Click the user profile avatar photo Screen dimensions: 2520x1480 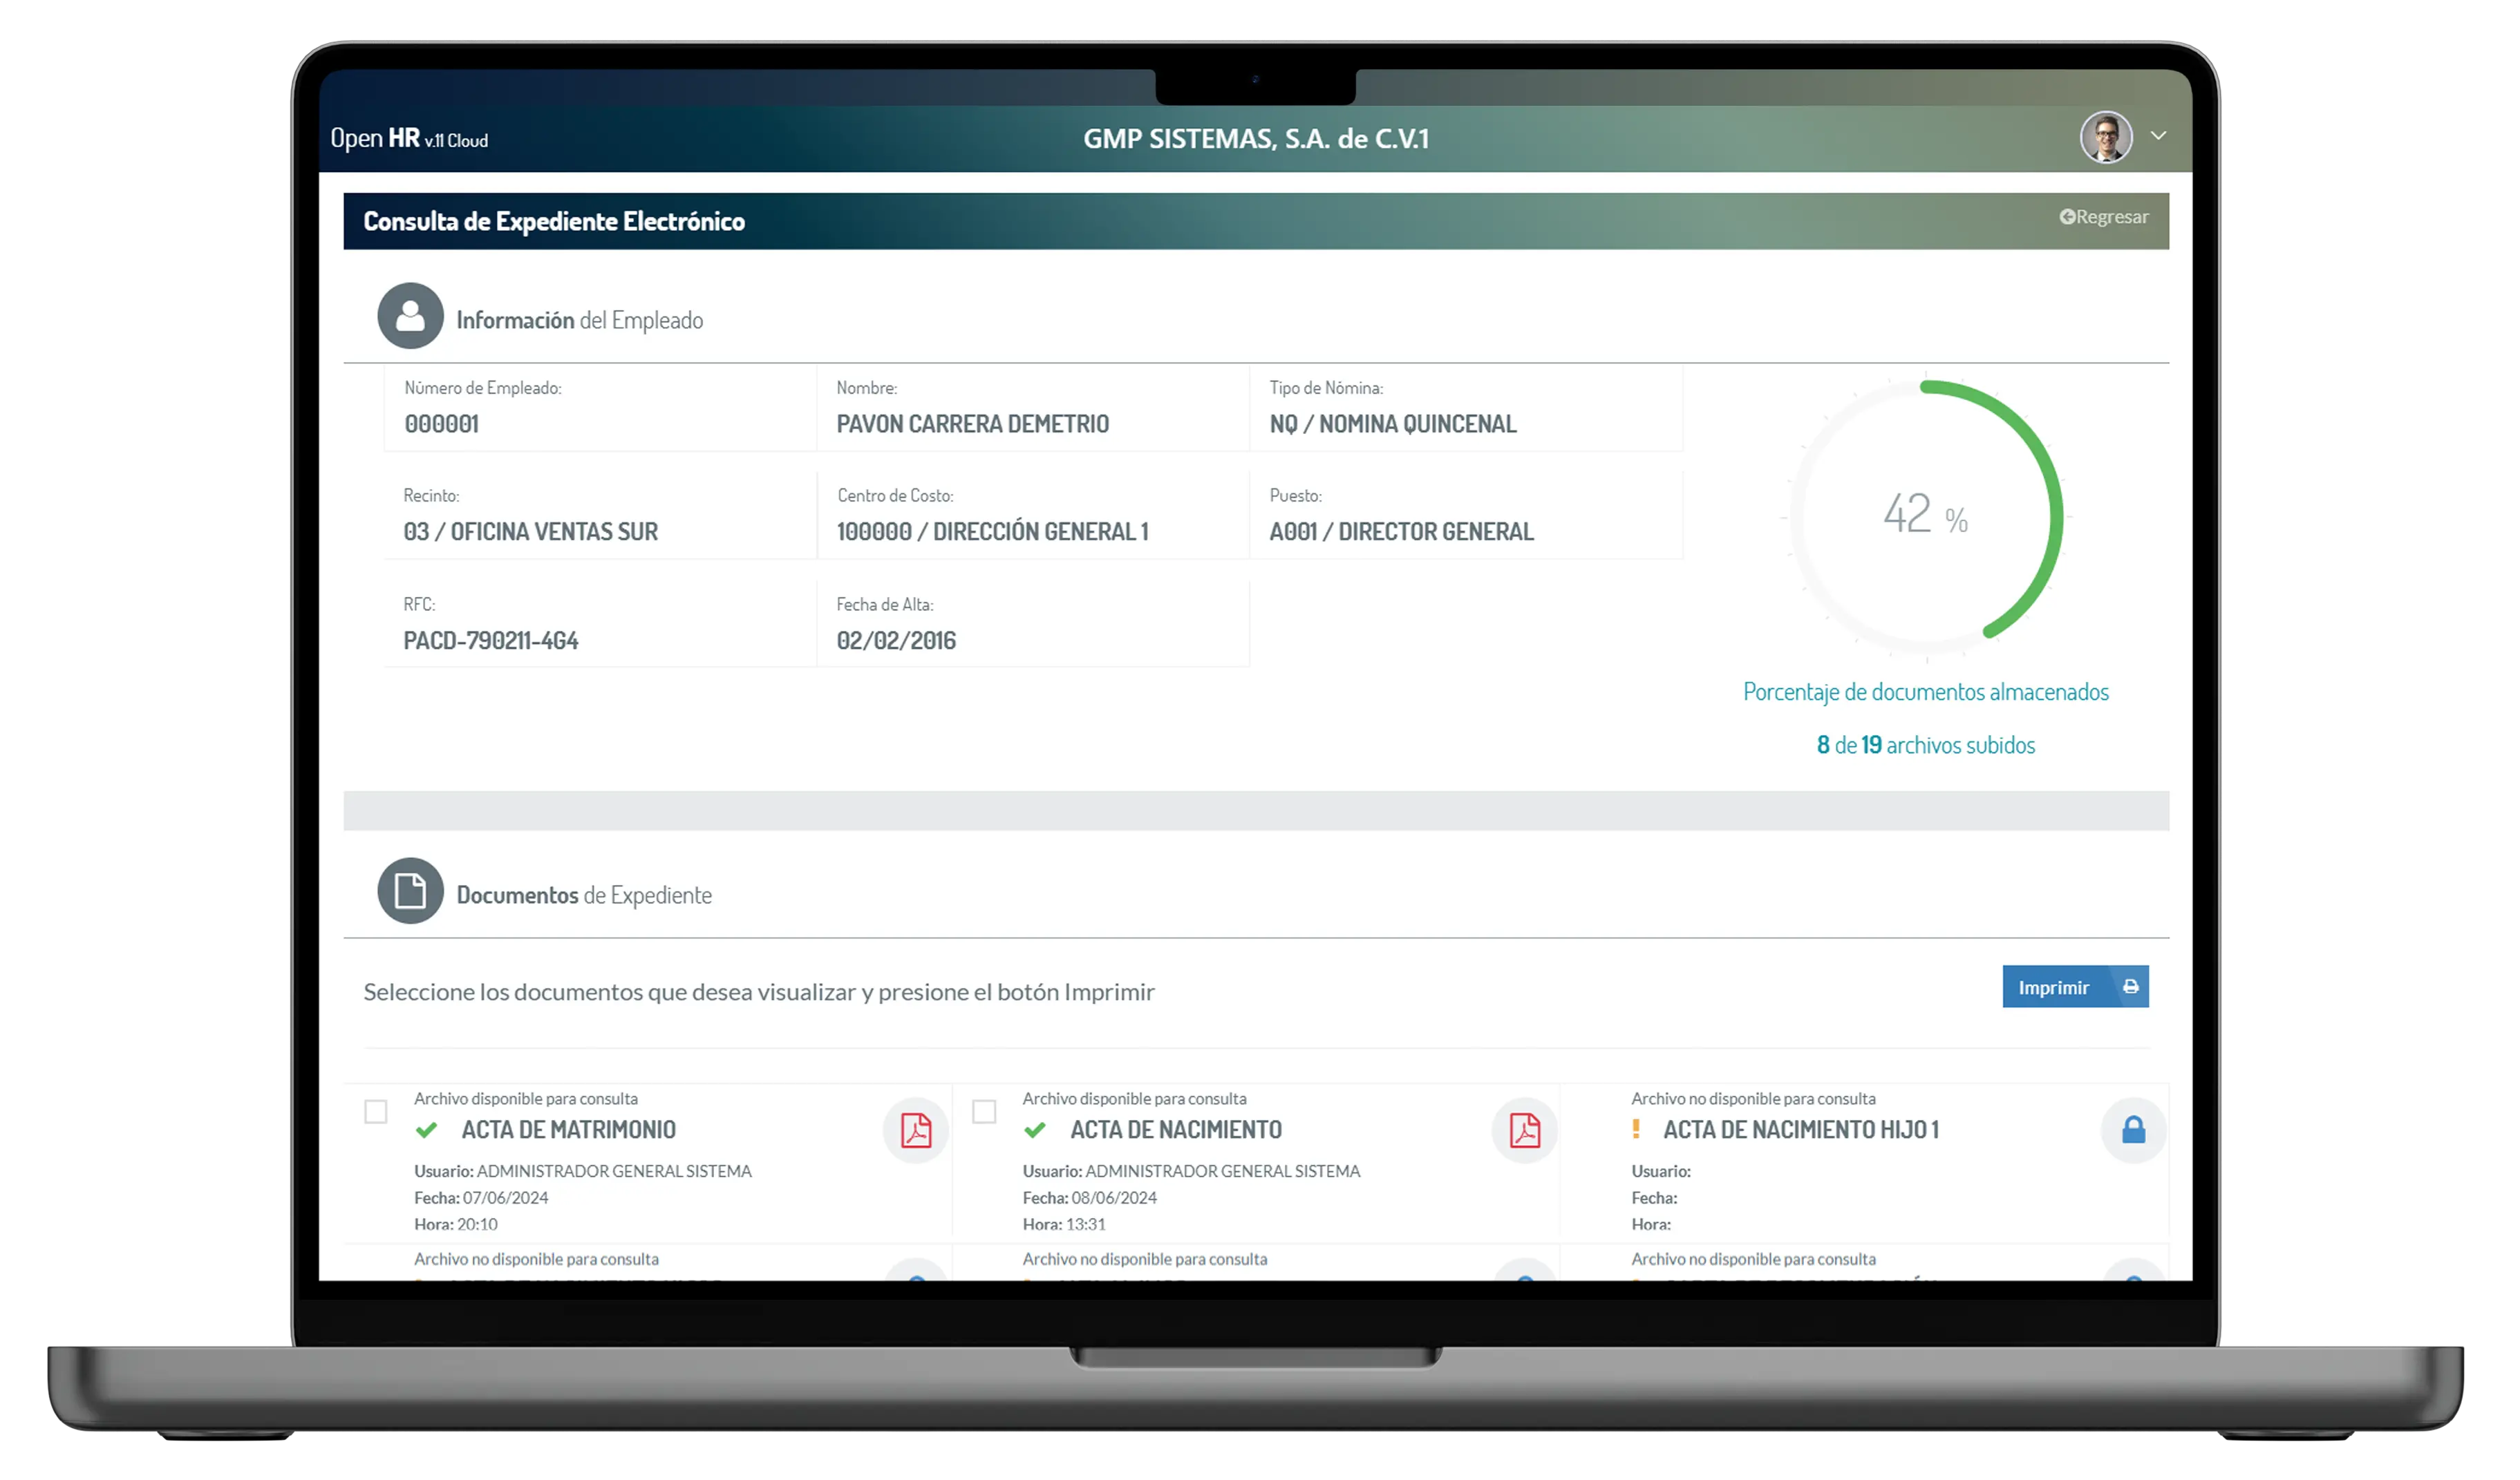(x=2105, y=137)
